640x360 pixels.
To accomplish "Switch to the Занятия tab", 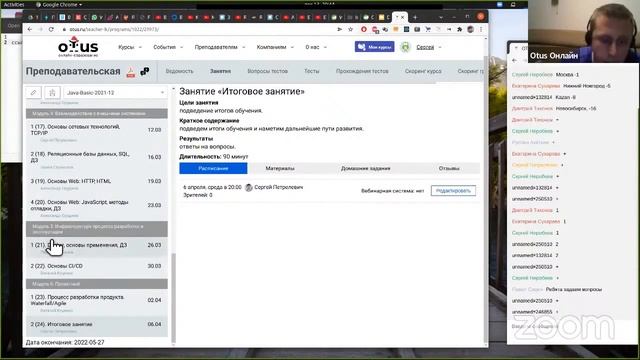I will click(x=220, y=71).
